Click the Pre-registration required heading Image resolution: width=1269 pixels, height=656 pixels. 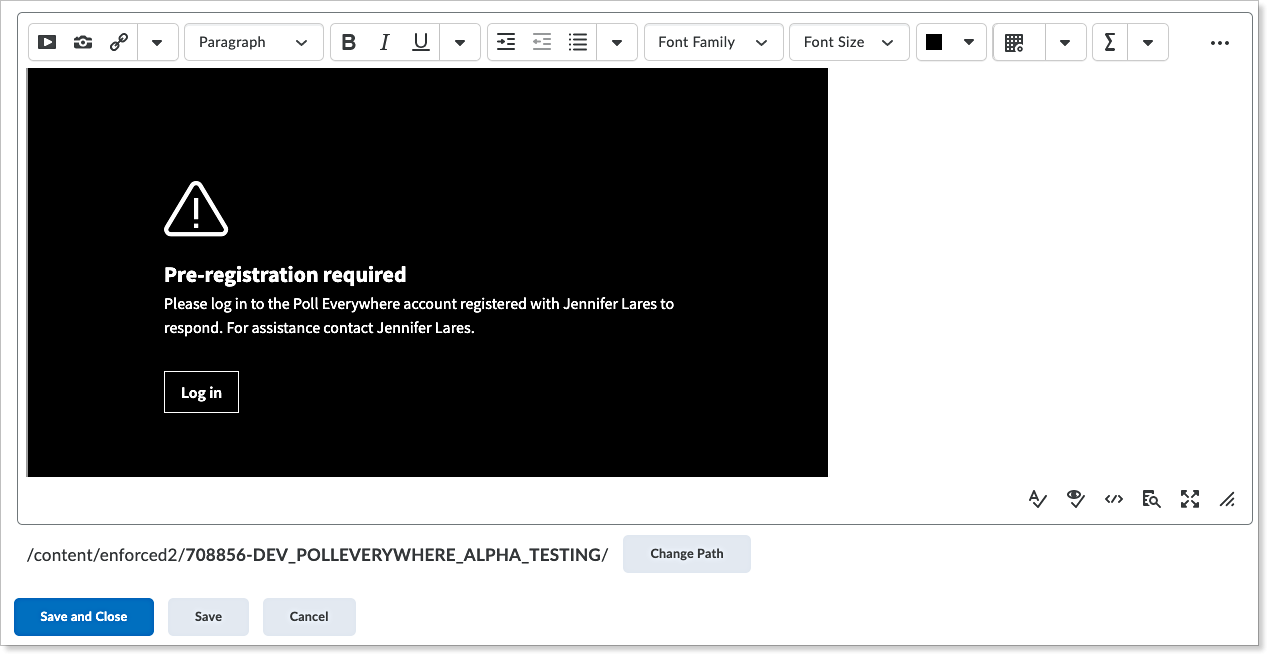point(285,275)
